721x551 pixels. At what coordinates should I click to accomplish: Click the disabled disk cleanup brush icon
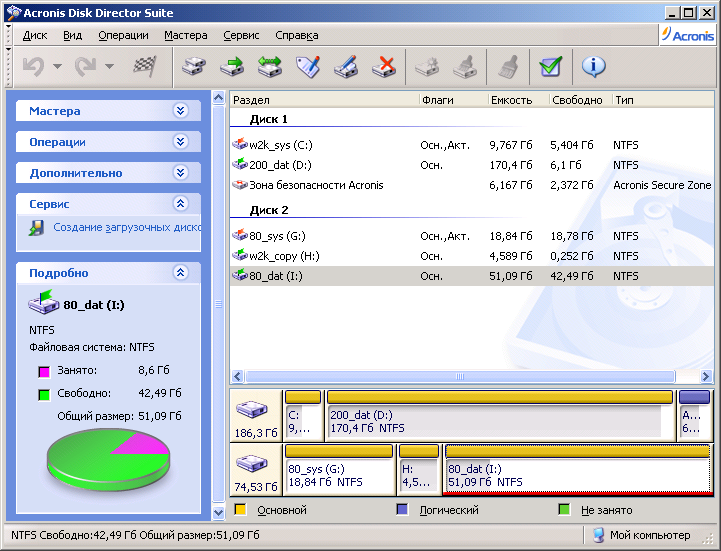point(465,67)
